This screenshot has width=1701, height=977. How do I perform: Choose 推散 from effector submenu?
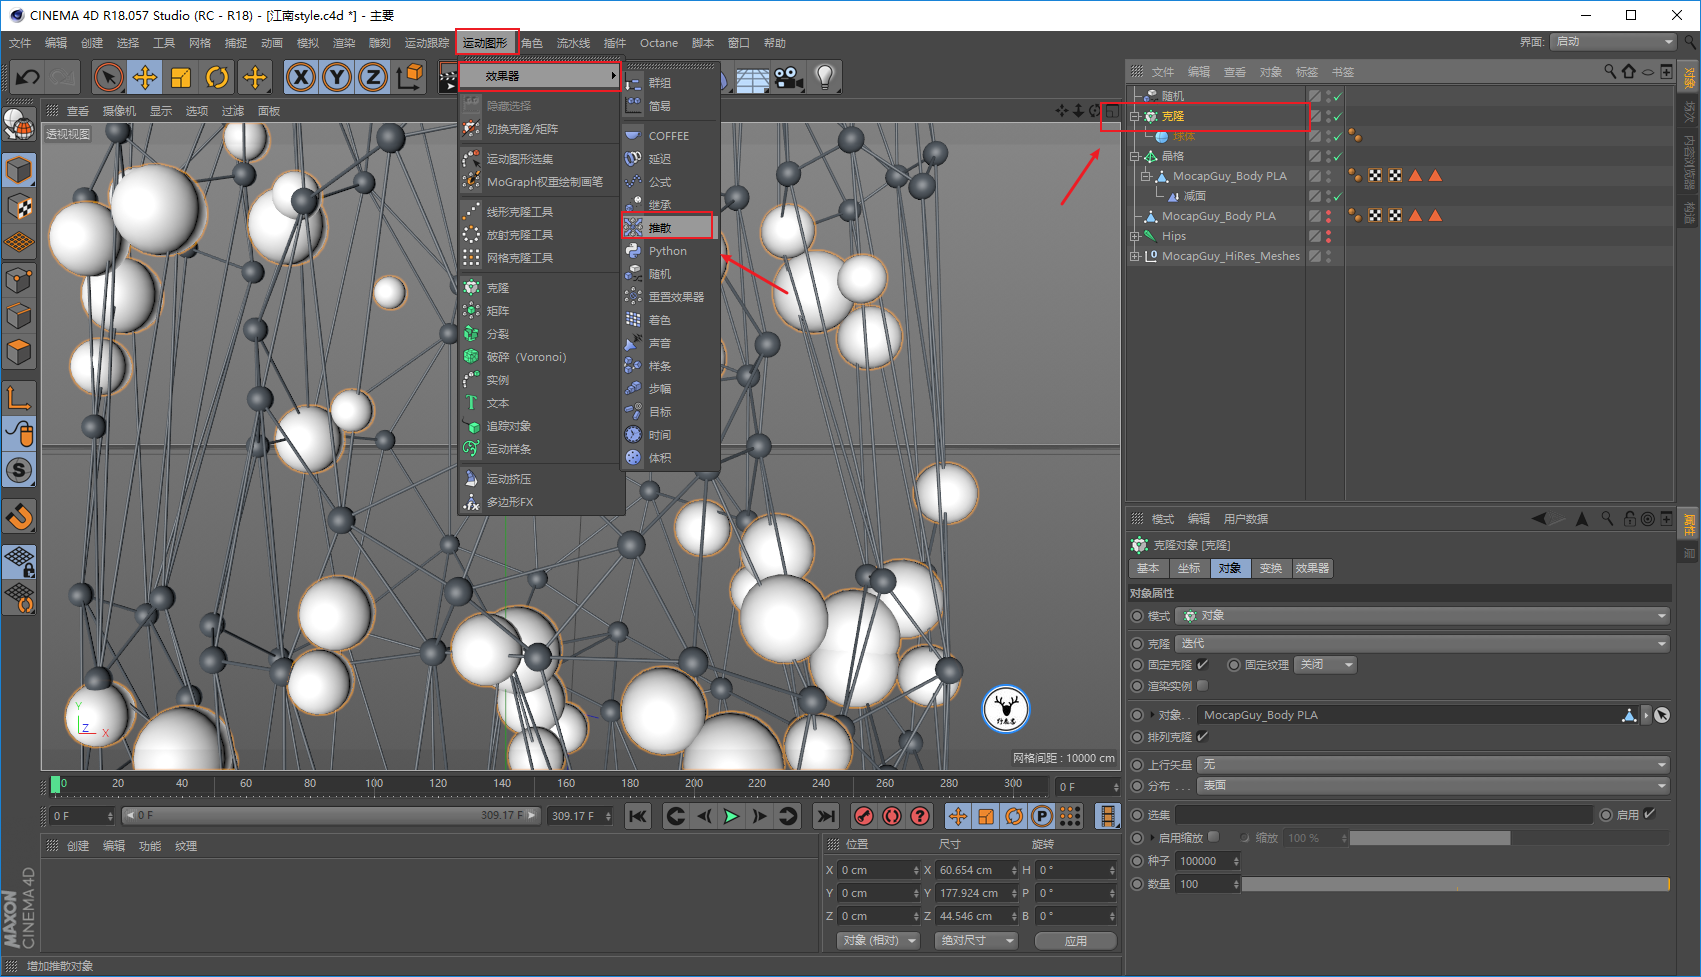point(668,228)
